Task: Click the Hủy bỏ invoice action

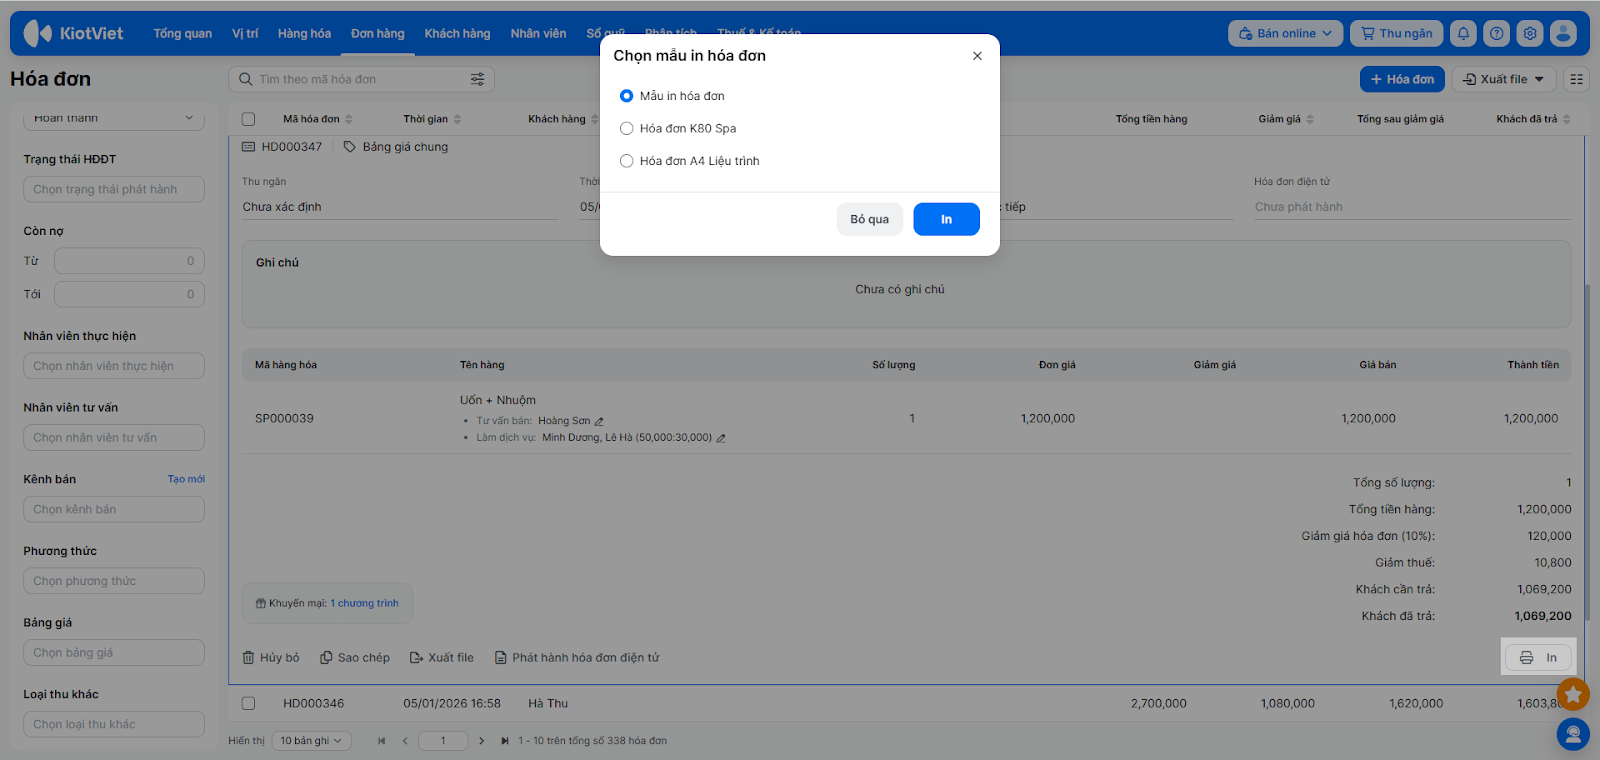Action: 271,657
